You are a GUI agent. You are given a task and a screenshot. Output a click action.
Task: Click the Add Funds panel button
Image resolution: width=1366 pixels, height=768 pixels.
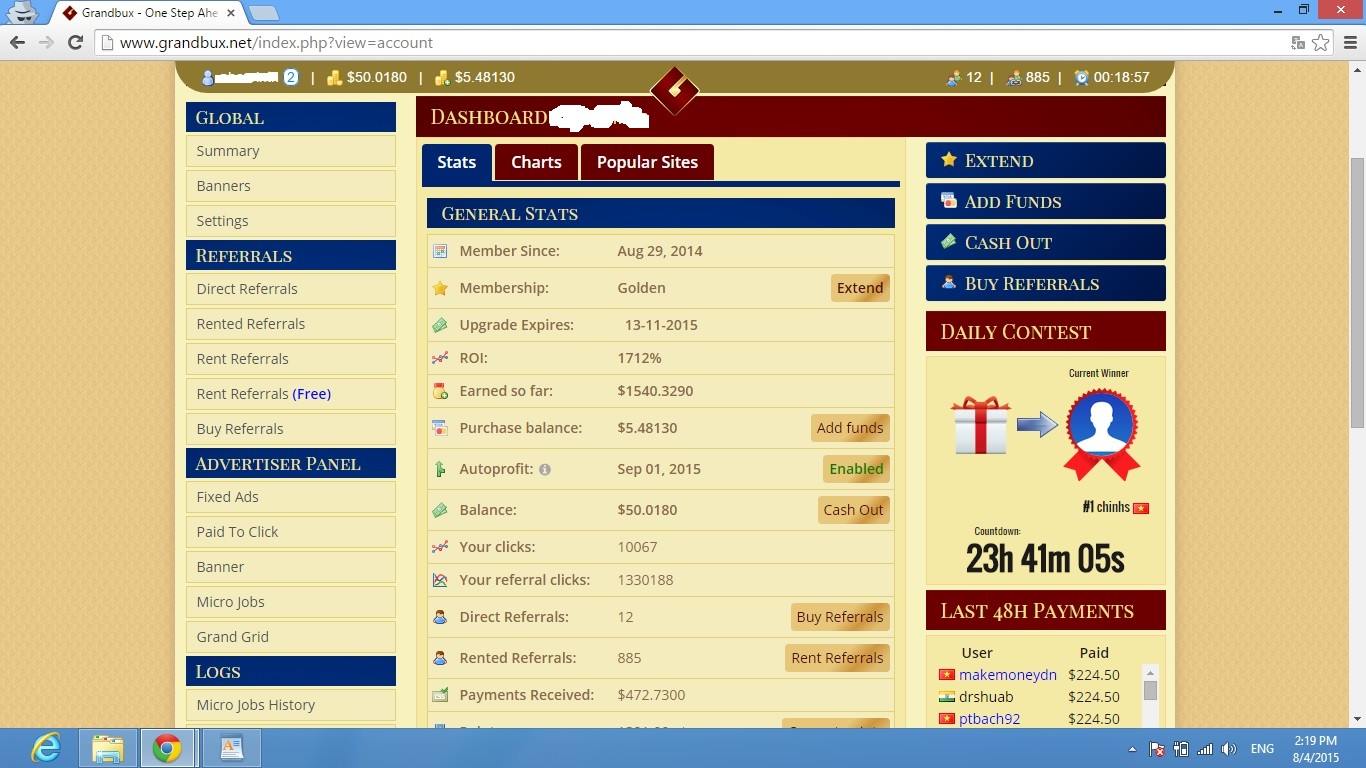coord(1046,202)
